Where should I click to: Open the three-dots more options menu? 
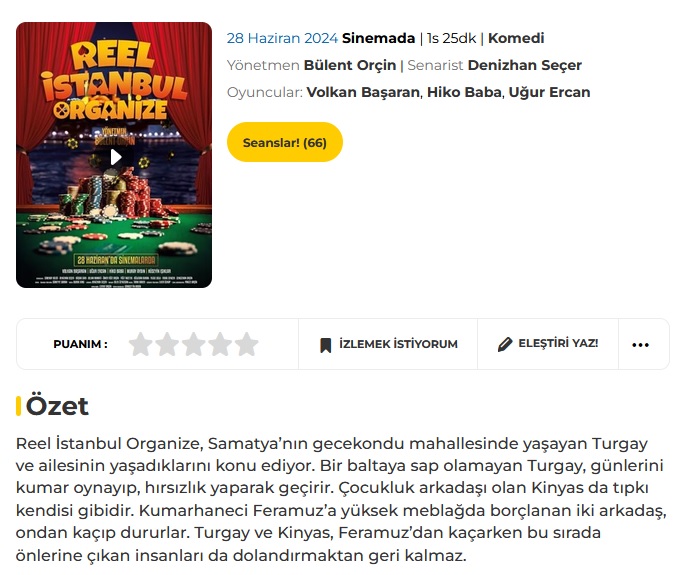click(640, 345)
